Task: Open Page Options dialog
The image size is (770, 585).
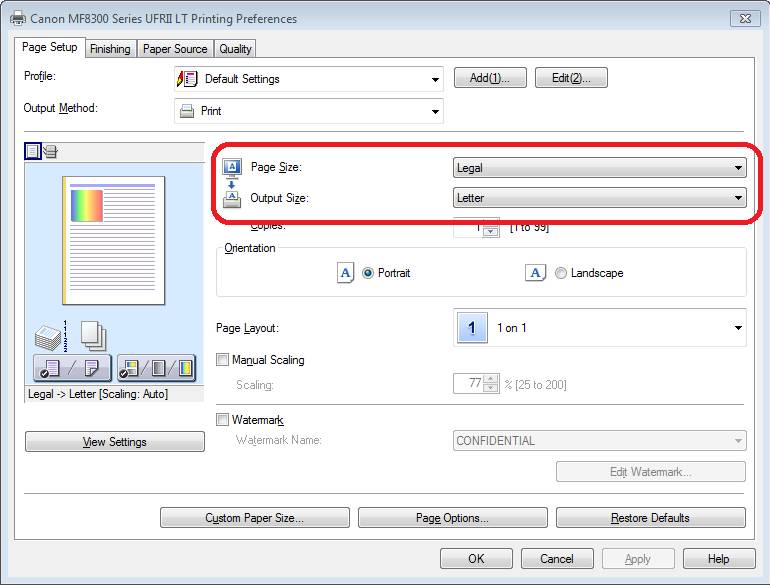Action: coord(453,518)
